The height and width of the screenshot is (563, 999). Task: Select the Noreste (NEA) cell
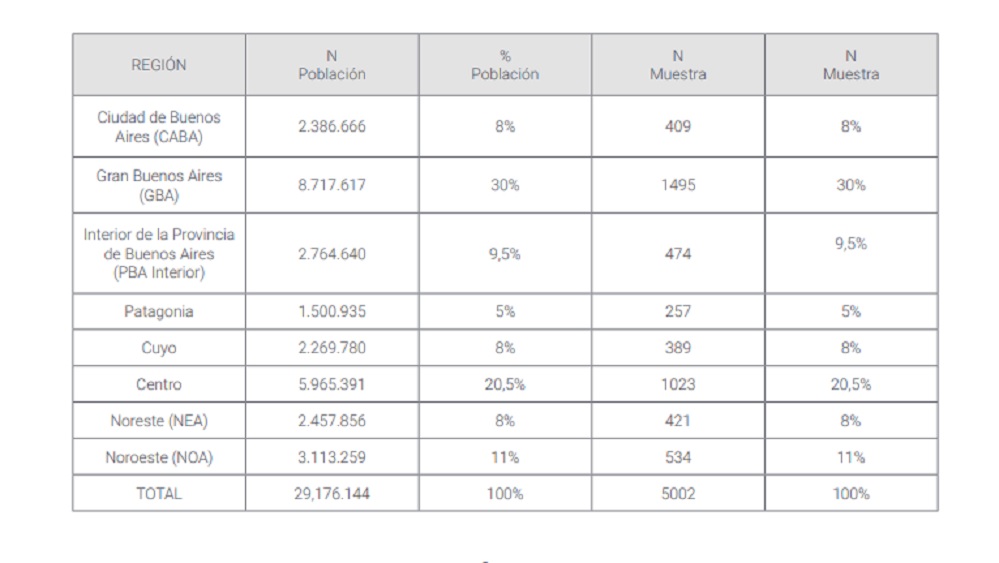[x=159, y=420]
